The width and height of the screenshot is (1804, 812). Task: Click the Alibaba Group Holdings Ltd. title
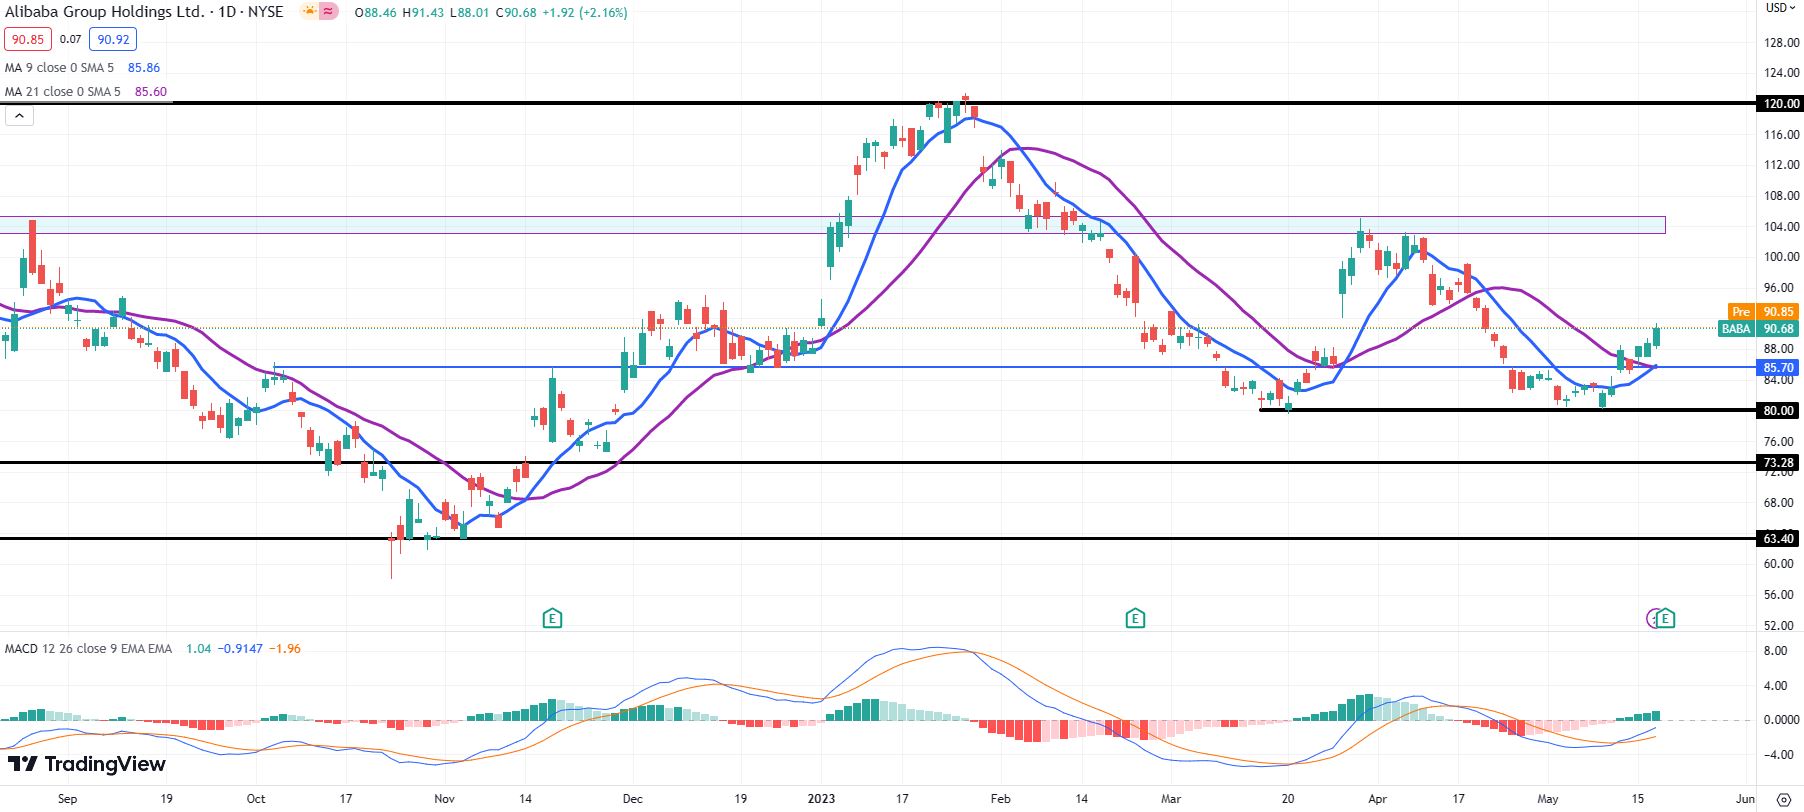pos(105,12)
